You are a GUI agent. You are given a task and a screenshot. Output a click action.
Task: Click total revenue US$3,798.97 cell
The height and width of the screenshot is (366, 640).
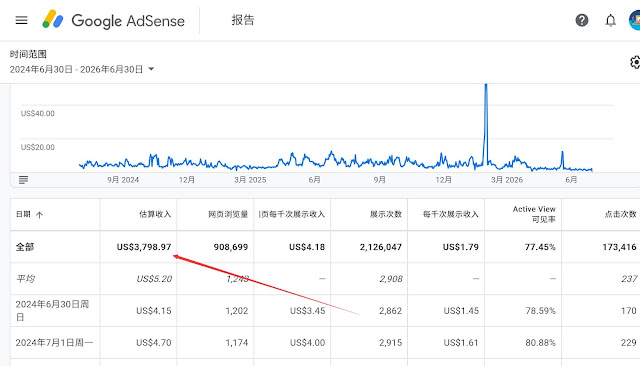click(144, 247)
